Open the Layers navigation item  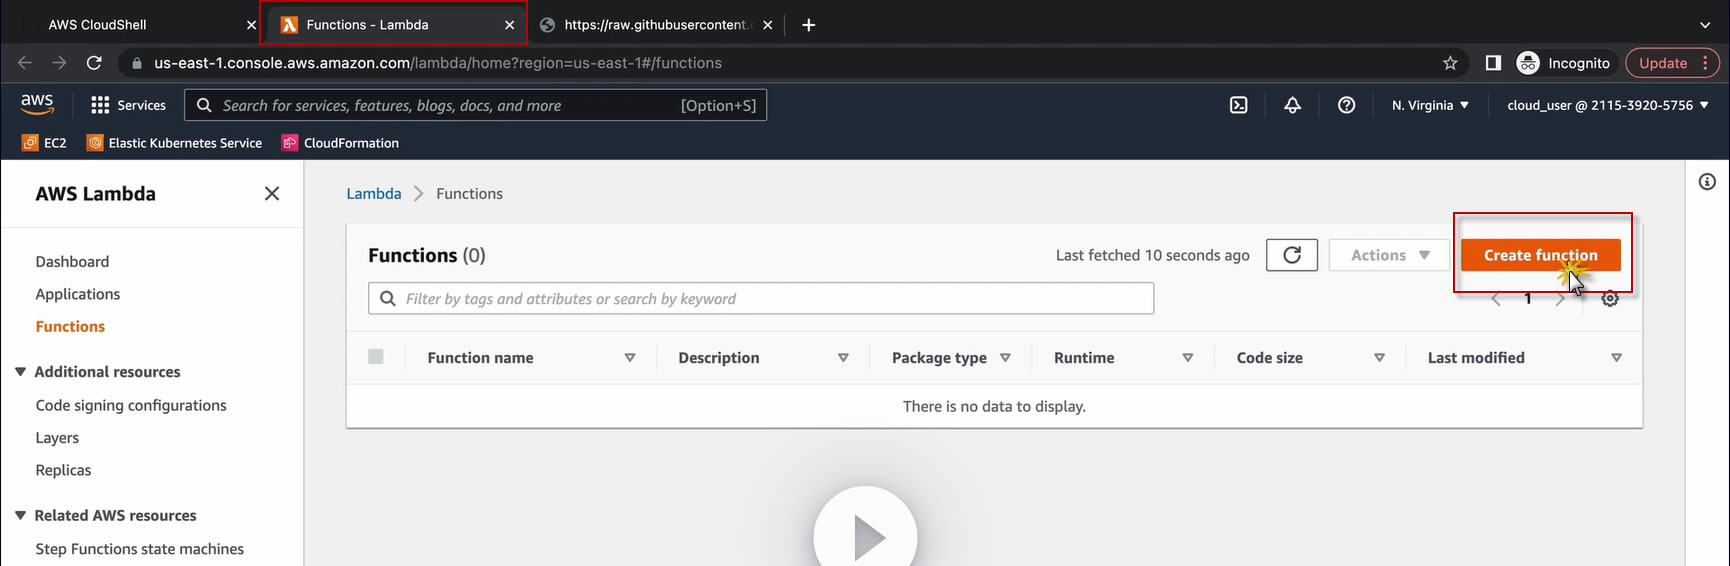(57, 438)
